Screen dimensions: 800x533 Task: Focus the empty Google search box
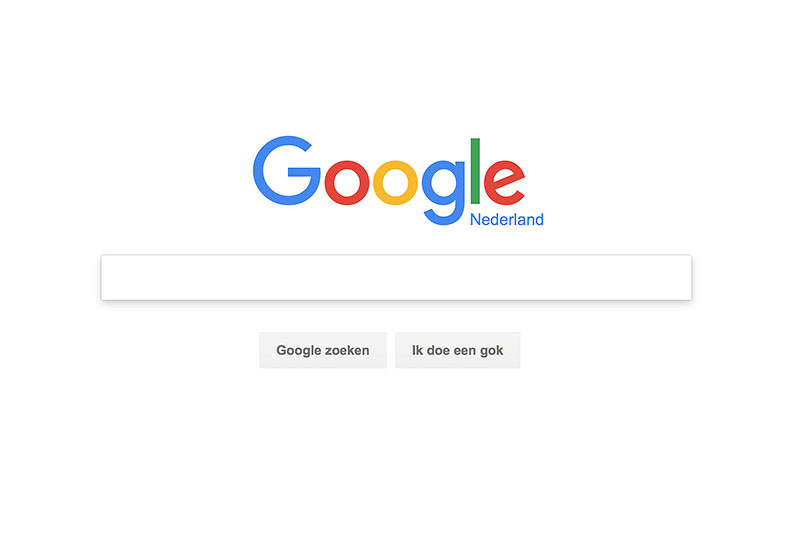396,277
